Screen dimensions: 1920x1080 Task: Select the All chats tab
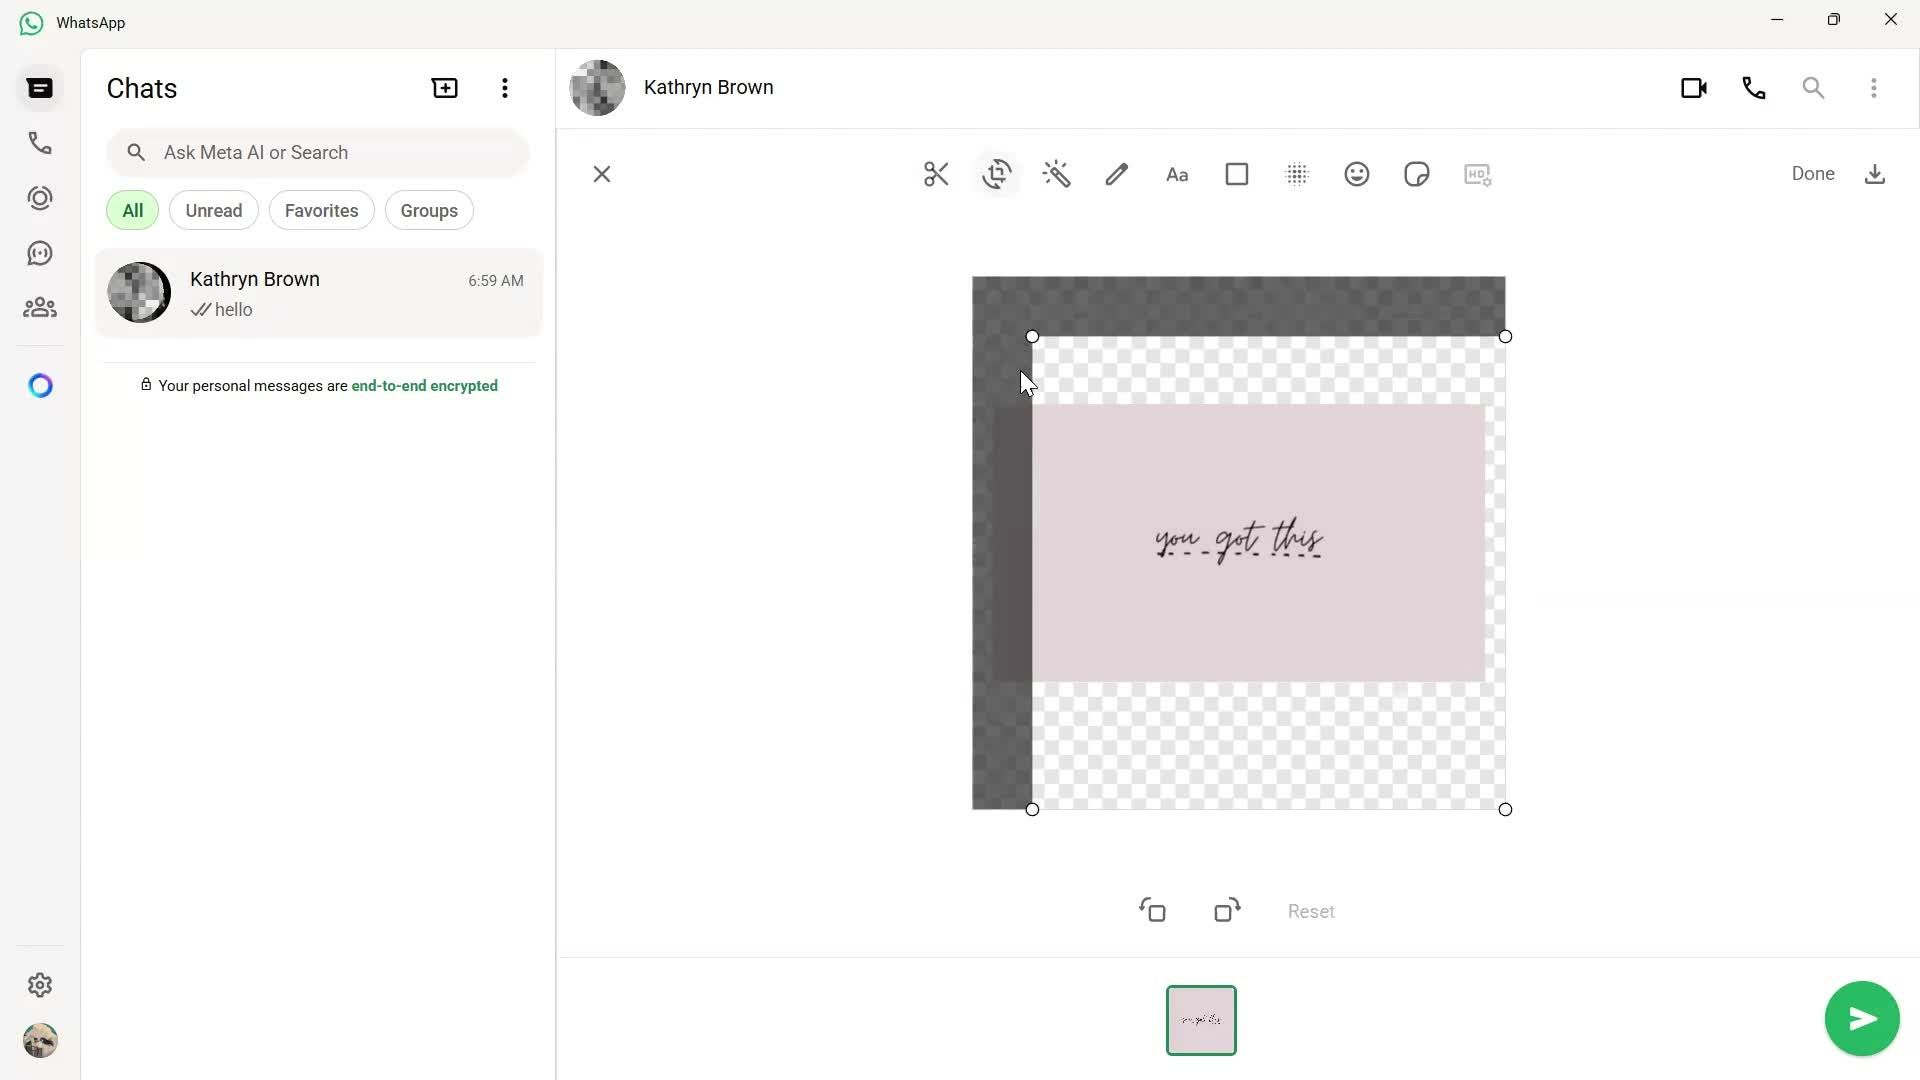pos(132,210)
